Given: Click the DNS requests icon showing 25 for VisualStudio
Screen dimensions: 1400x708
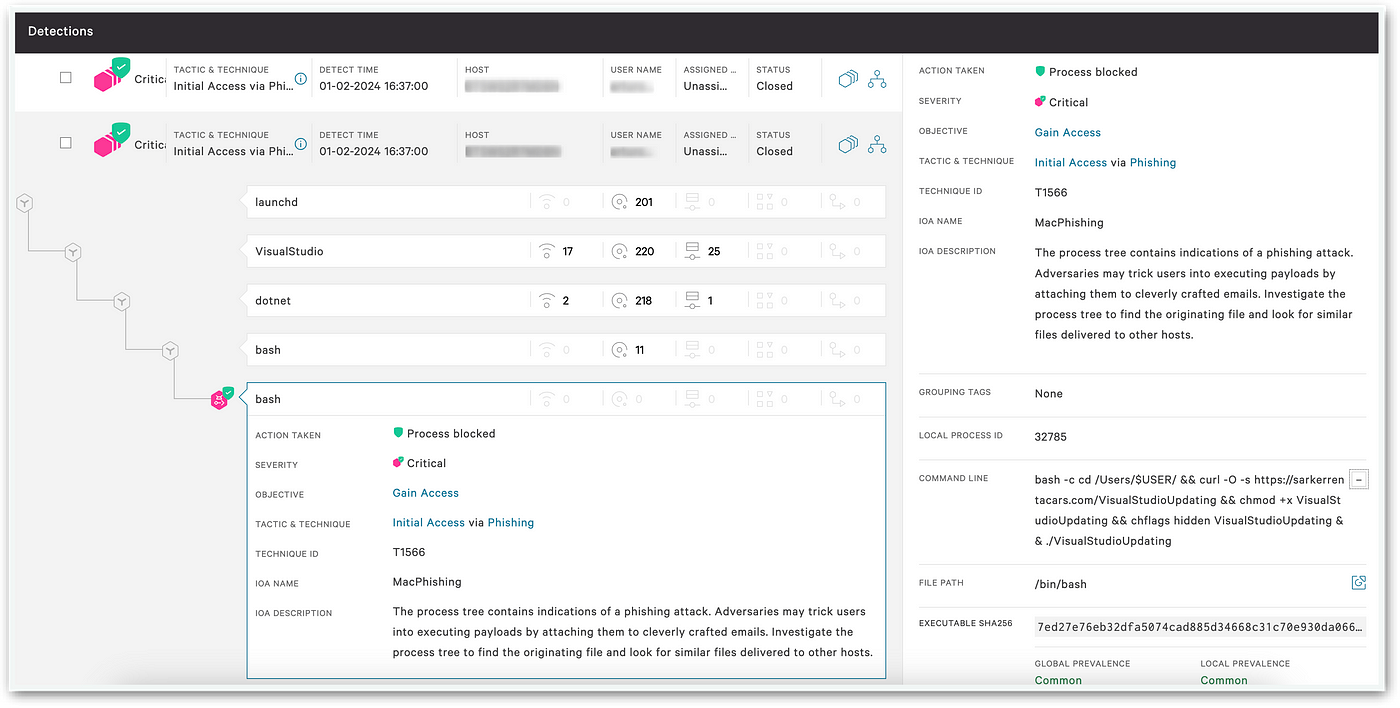Looking at the screenshot, I should [x=692, y=251].
